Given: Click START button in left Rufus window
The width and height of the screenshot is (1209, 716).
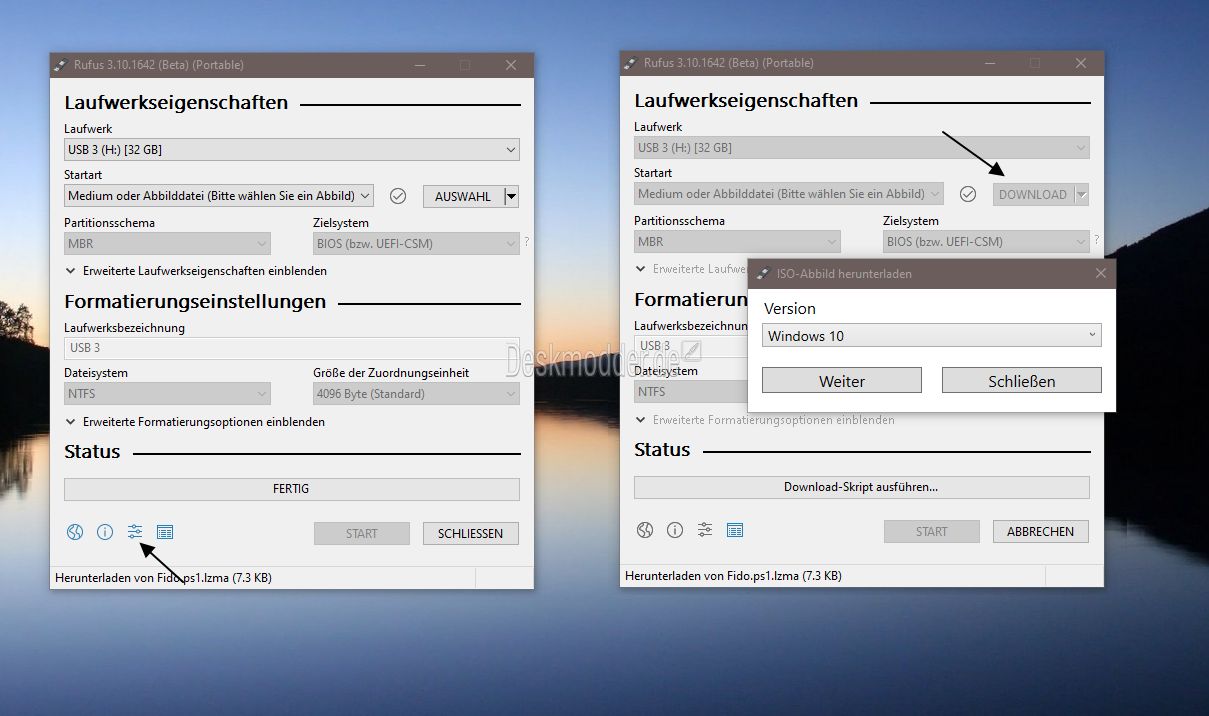Looking at the screenshot, I should [x=362, y=533].
